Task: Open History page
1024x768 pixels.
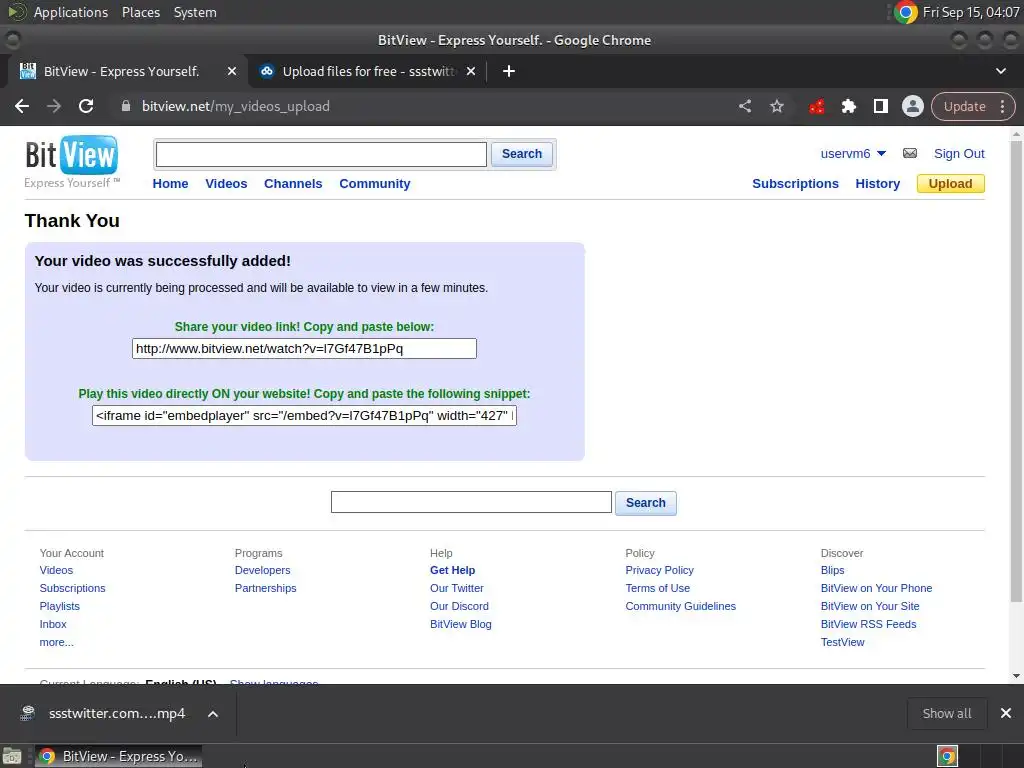Action: [878, 184]
